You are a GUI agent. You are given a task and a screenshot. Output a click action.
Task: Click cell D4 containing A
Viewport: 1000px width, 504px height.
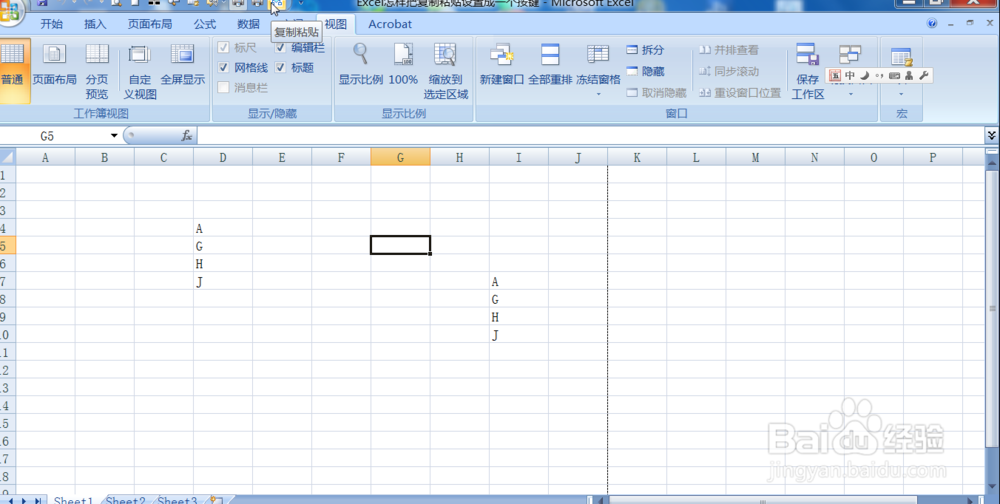223,228
